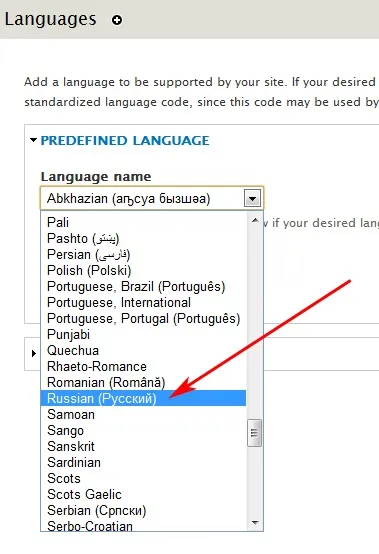
Task: Select Portuguese, Portugal (Português) option
Action: pyautogui.click(x=143, y=319)
